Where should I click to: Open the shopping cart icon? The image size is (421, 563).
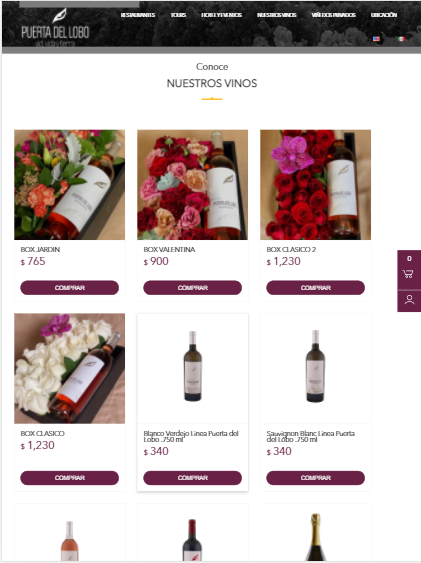coord(408,274)
